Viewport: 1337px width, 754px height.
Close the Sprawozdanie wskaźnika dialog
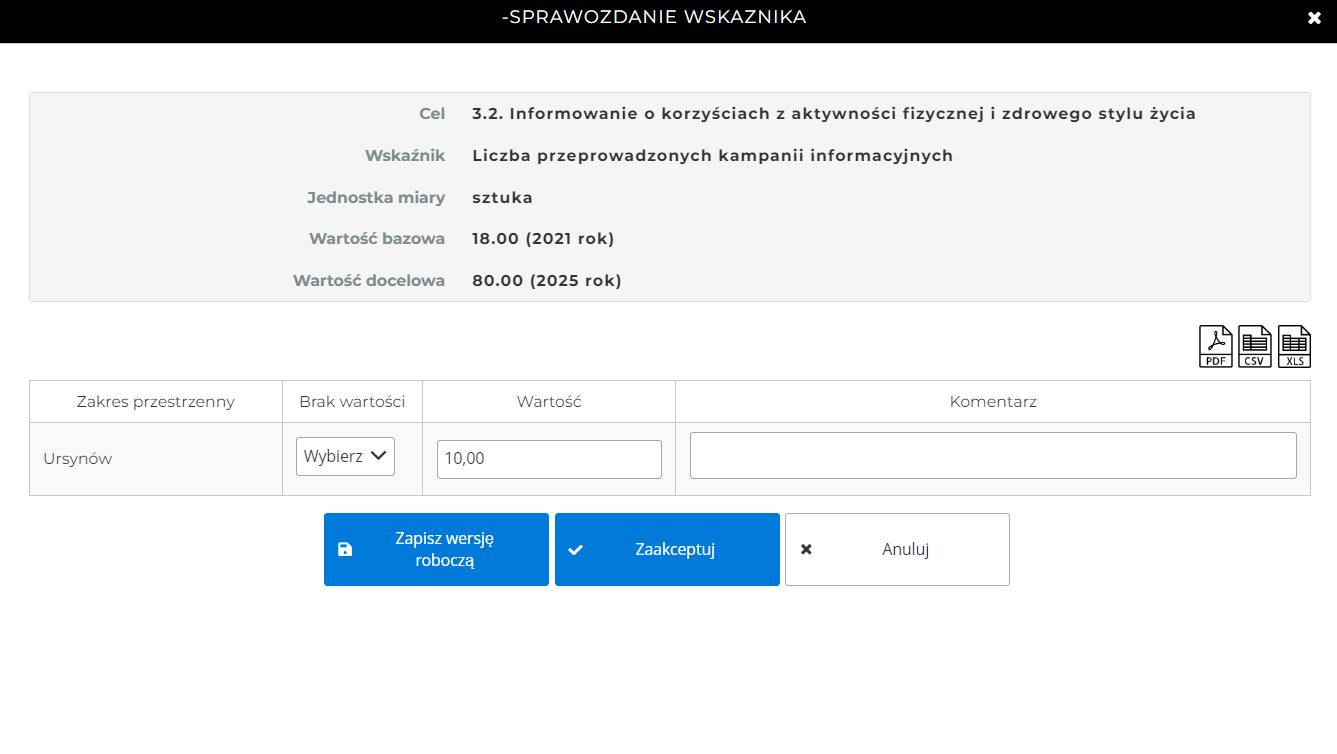pyautogui.click(x=1314, y=18)
